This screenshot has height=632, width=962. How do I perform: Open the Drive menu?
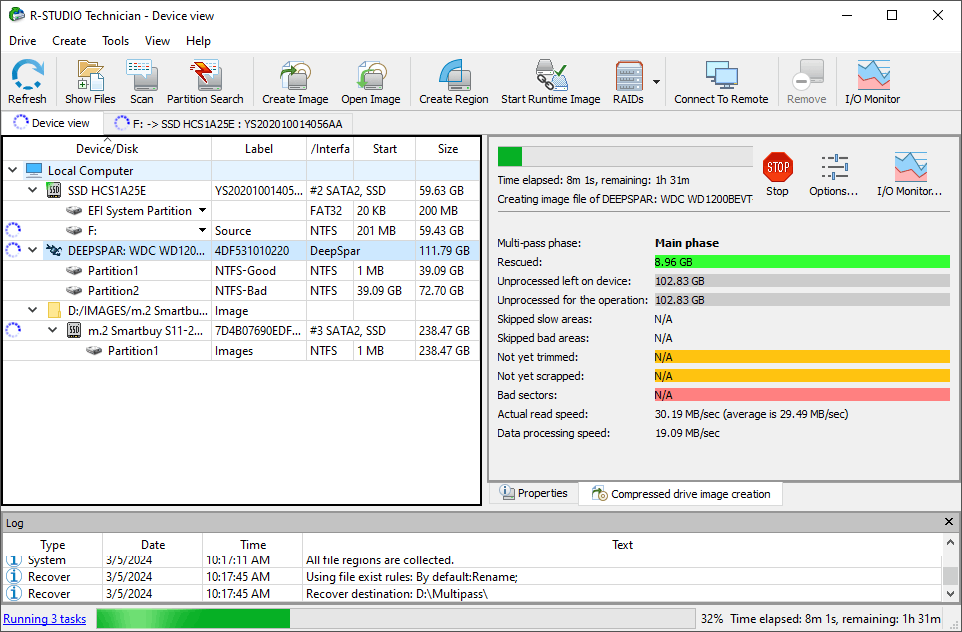coord(23,40)
